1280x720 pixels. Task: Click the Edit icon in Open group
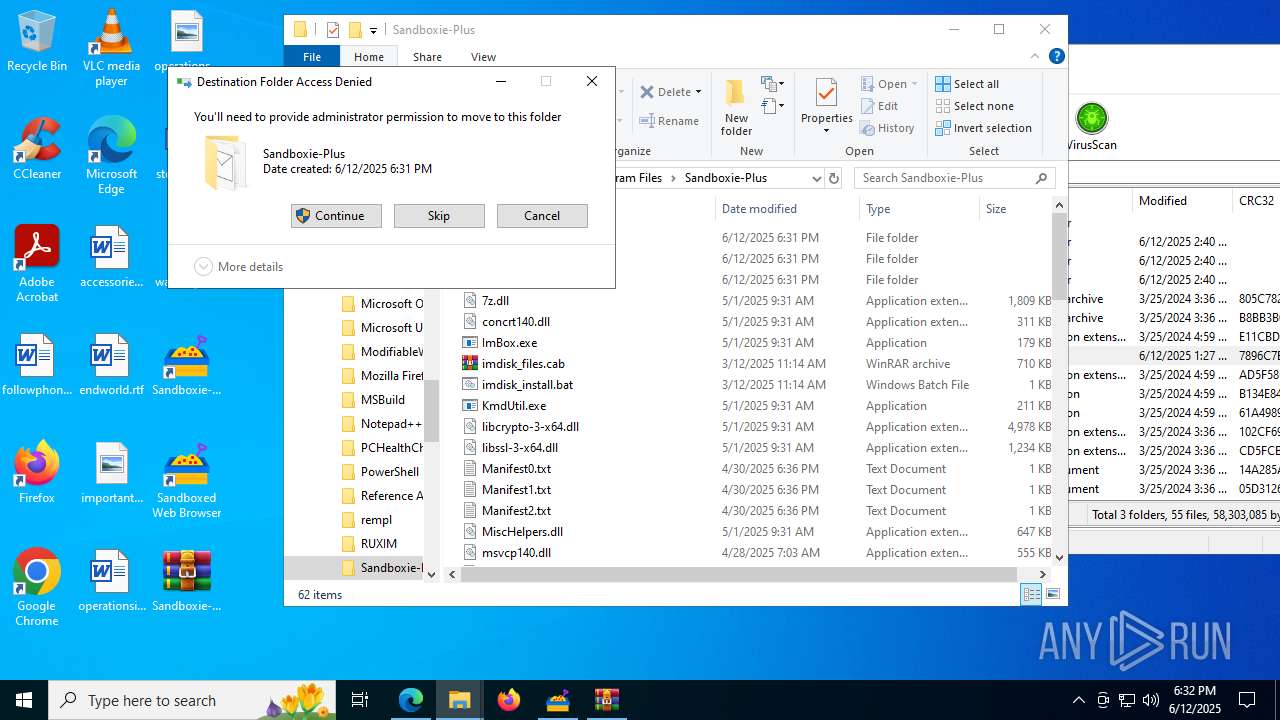879,106
